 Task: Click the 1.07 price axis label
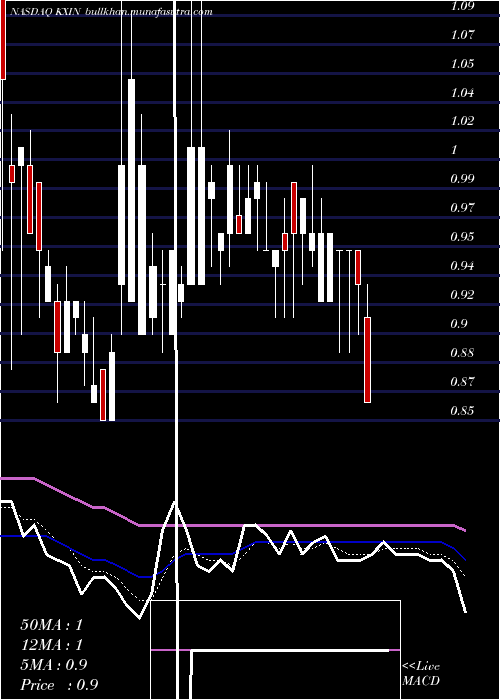click(462, 34)
